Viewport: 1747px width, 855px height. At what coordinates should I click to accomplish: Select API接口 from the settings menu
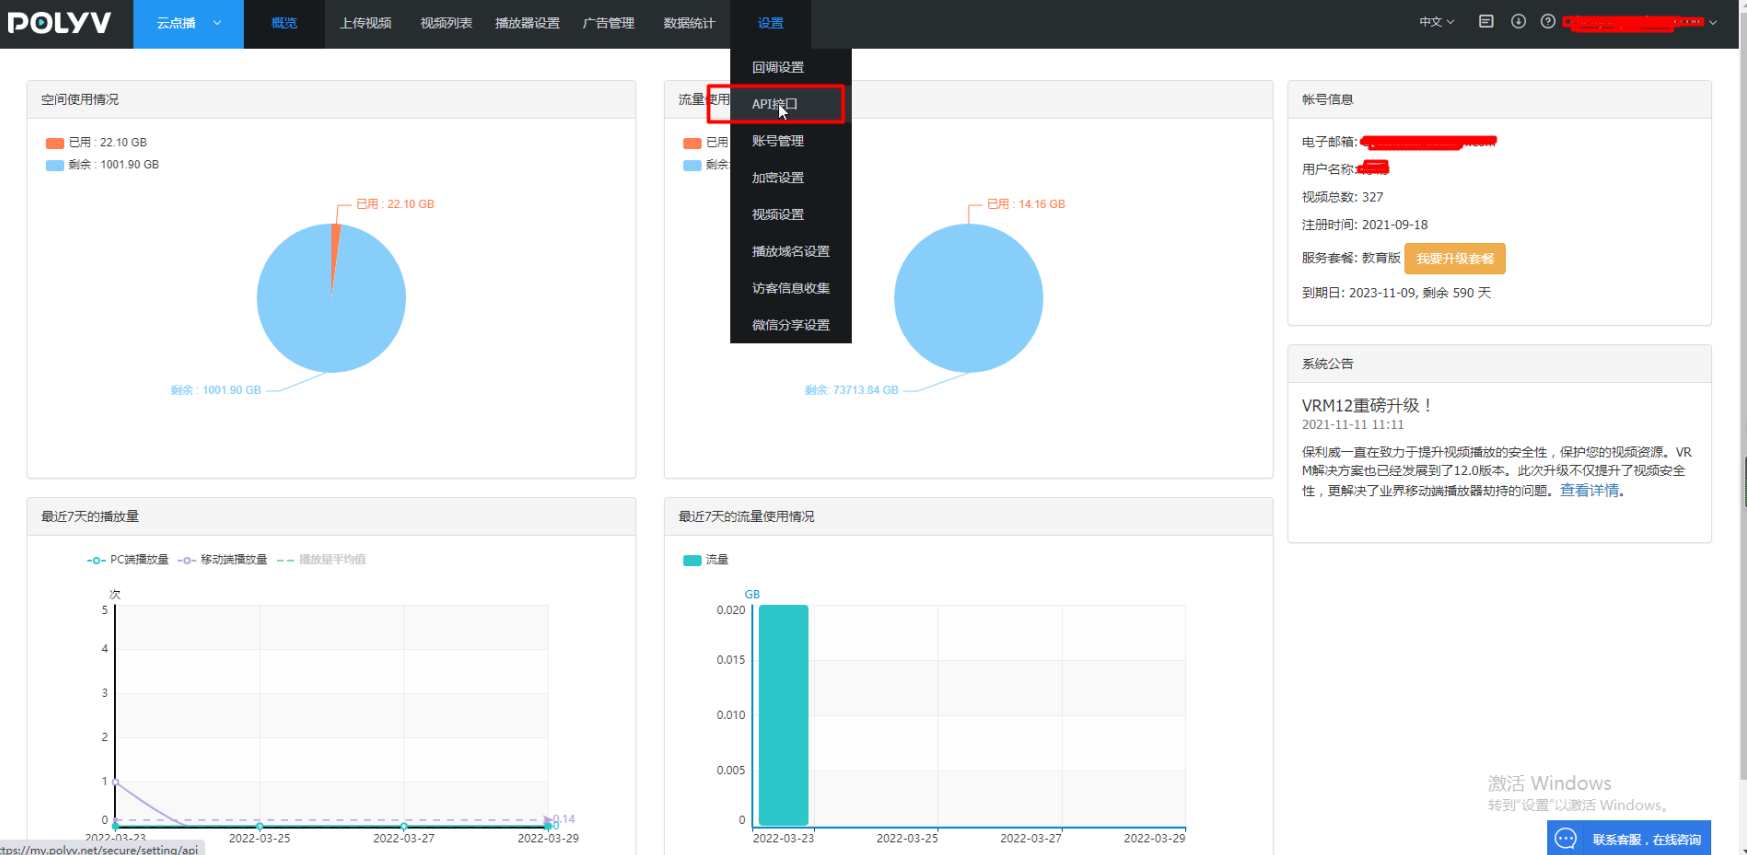[775, 104]
